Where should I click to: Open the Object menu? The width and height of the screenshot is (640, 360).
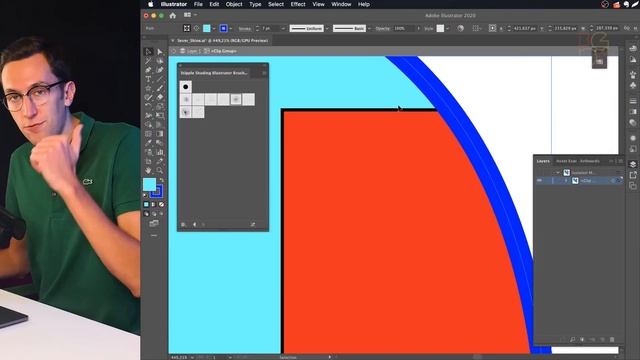[x=234, y=4]
